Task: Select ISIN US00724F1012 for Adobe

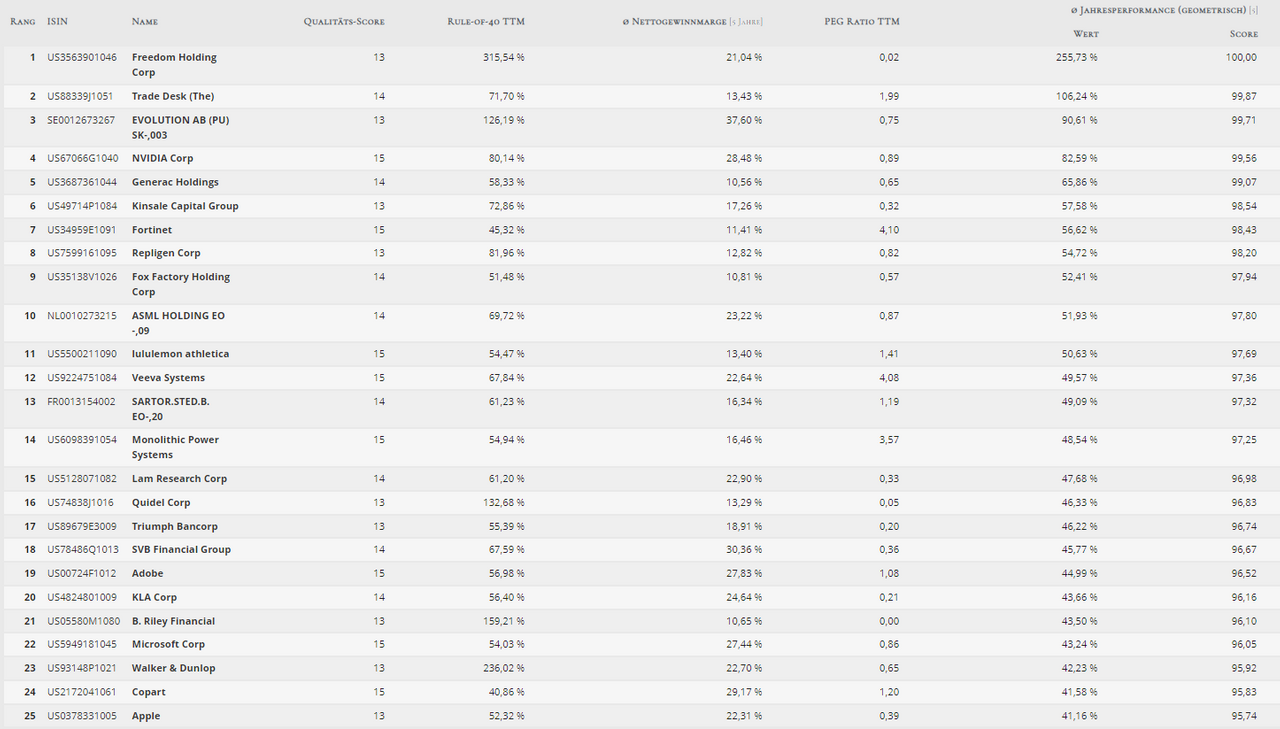Action: (82, 573)
